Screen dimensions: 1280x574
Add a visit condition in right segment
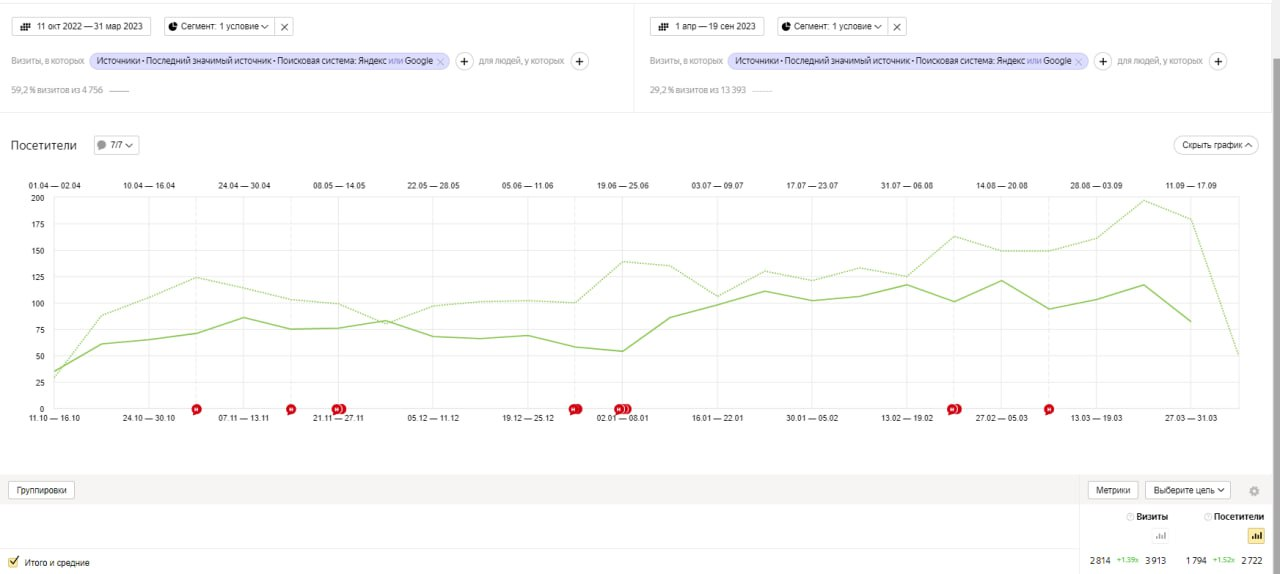pyautogui.click(x=1102, y=61)
